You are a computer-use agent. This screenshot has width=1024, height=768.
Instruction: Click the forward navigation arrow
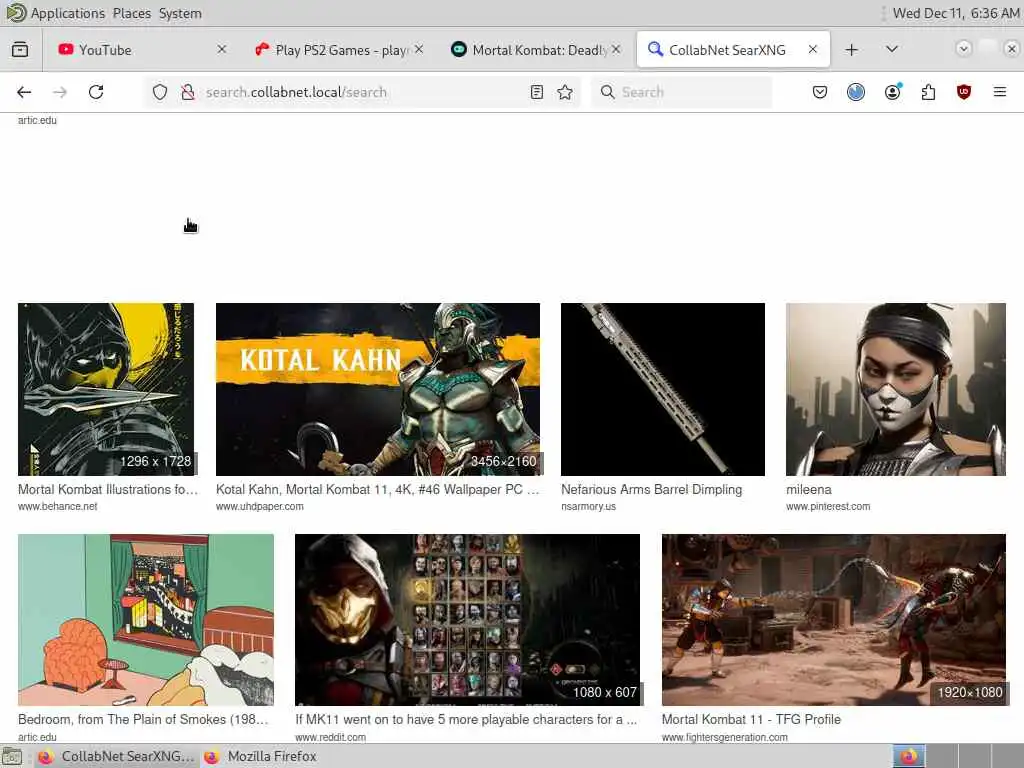point(60,92)
